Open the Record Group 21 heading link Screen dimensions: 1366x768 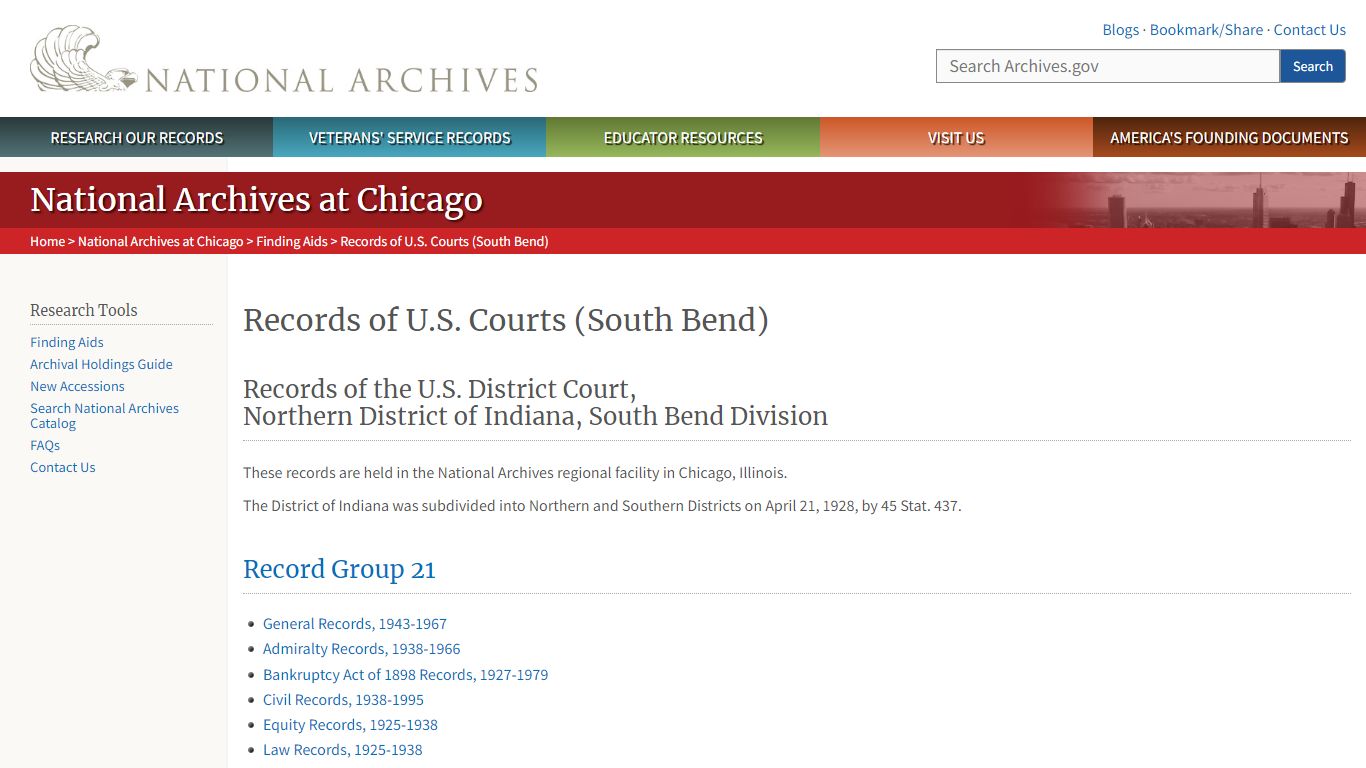click(339, 569)
